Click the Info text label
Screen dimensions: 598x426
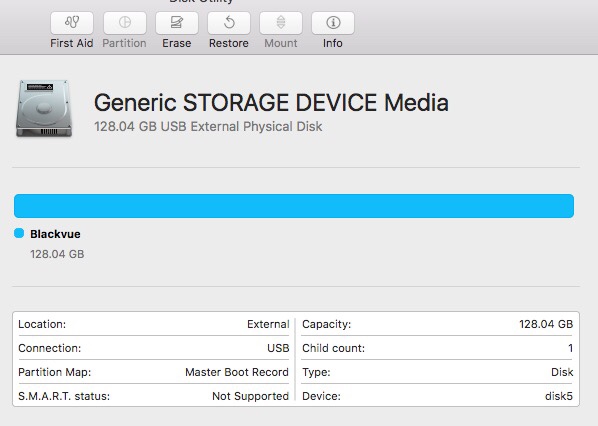tap(333, 43)
